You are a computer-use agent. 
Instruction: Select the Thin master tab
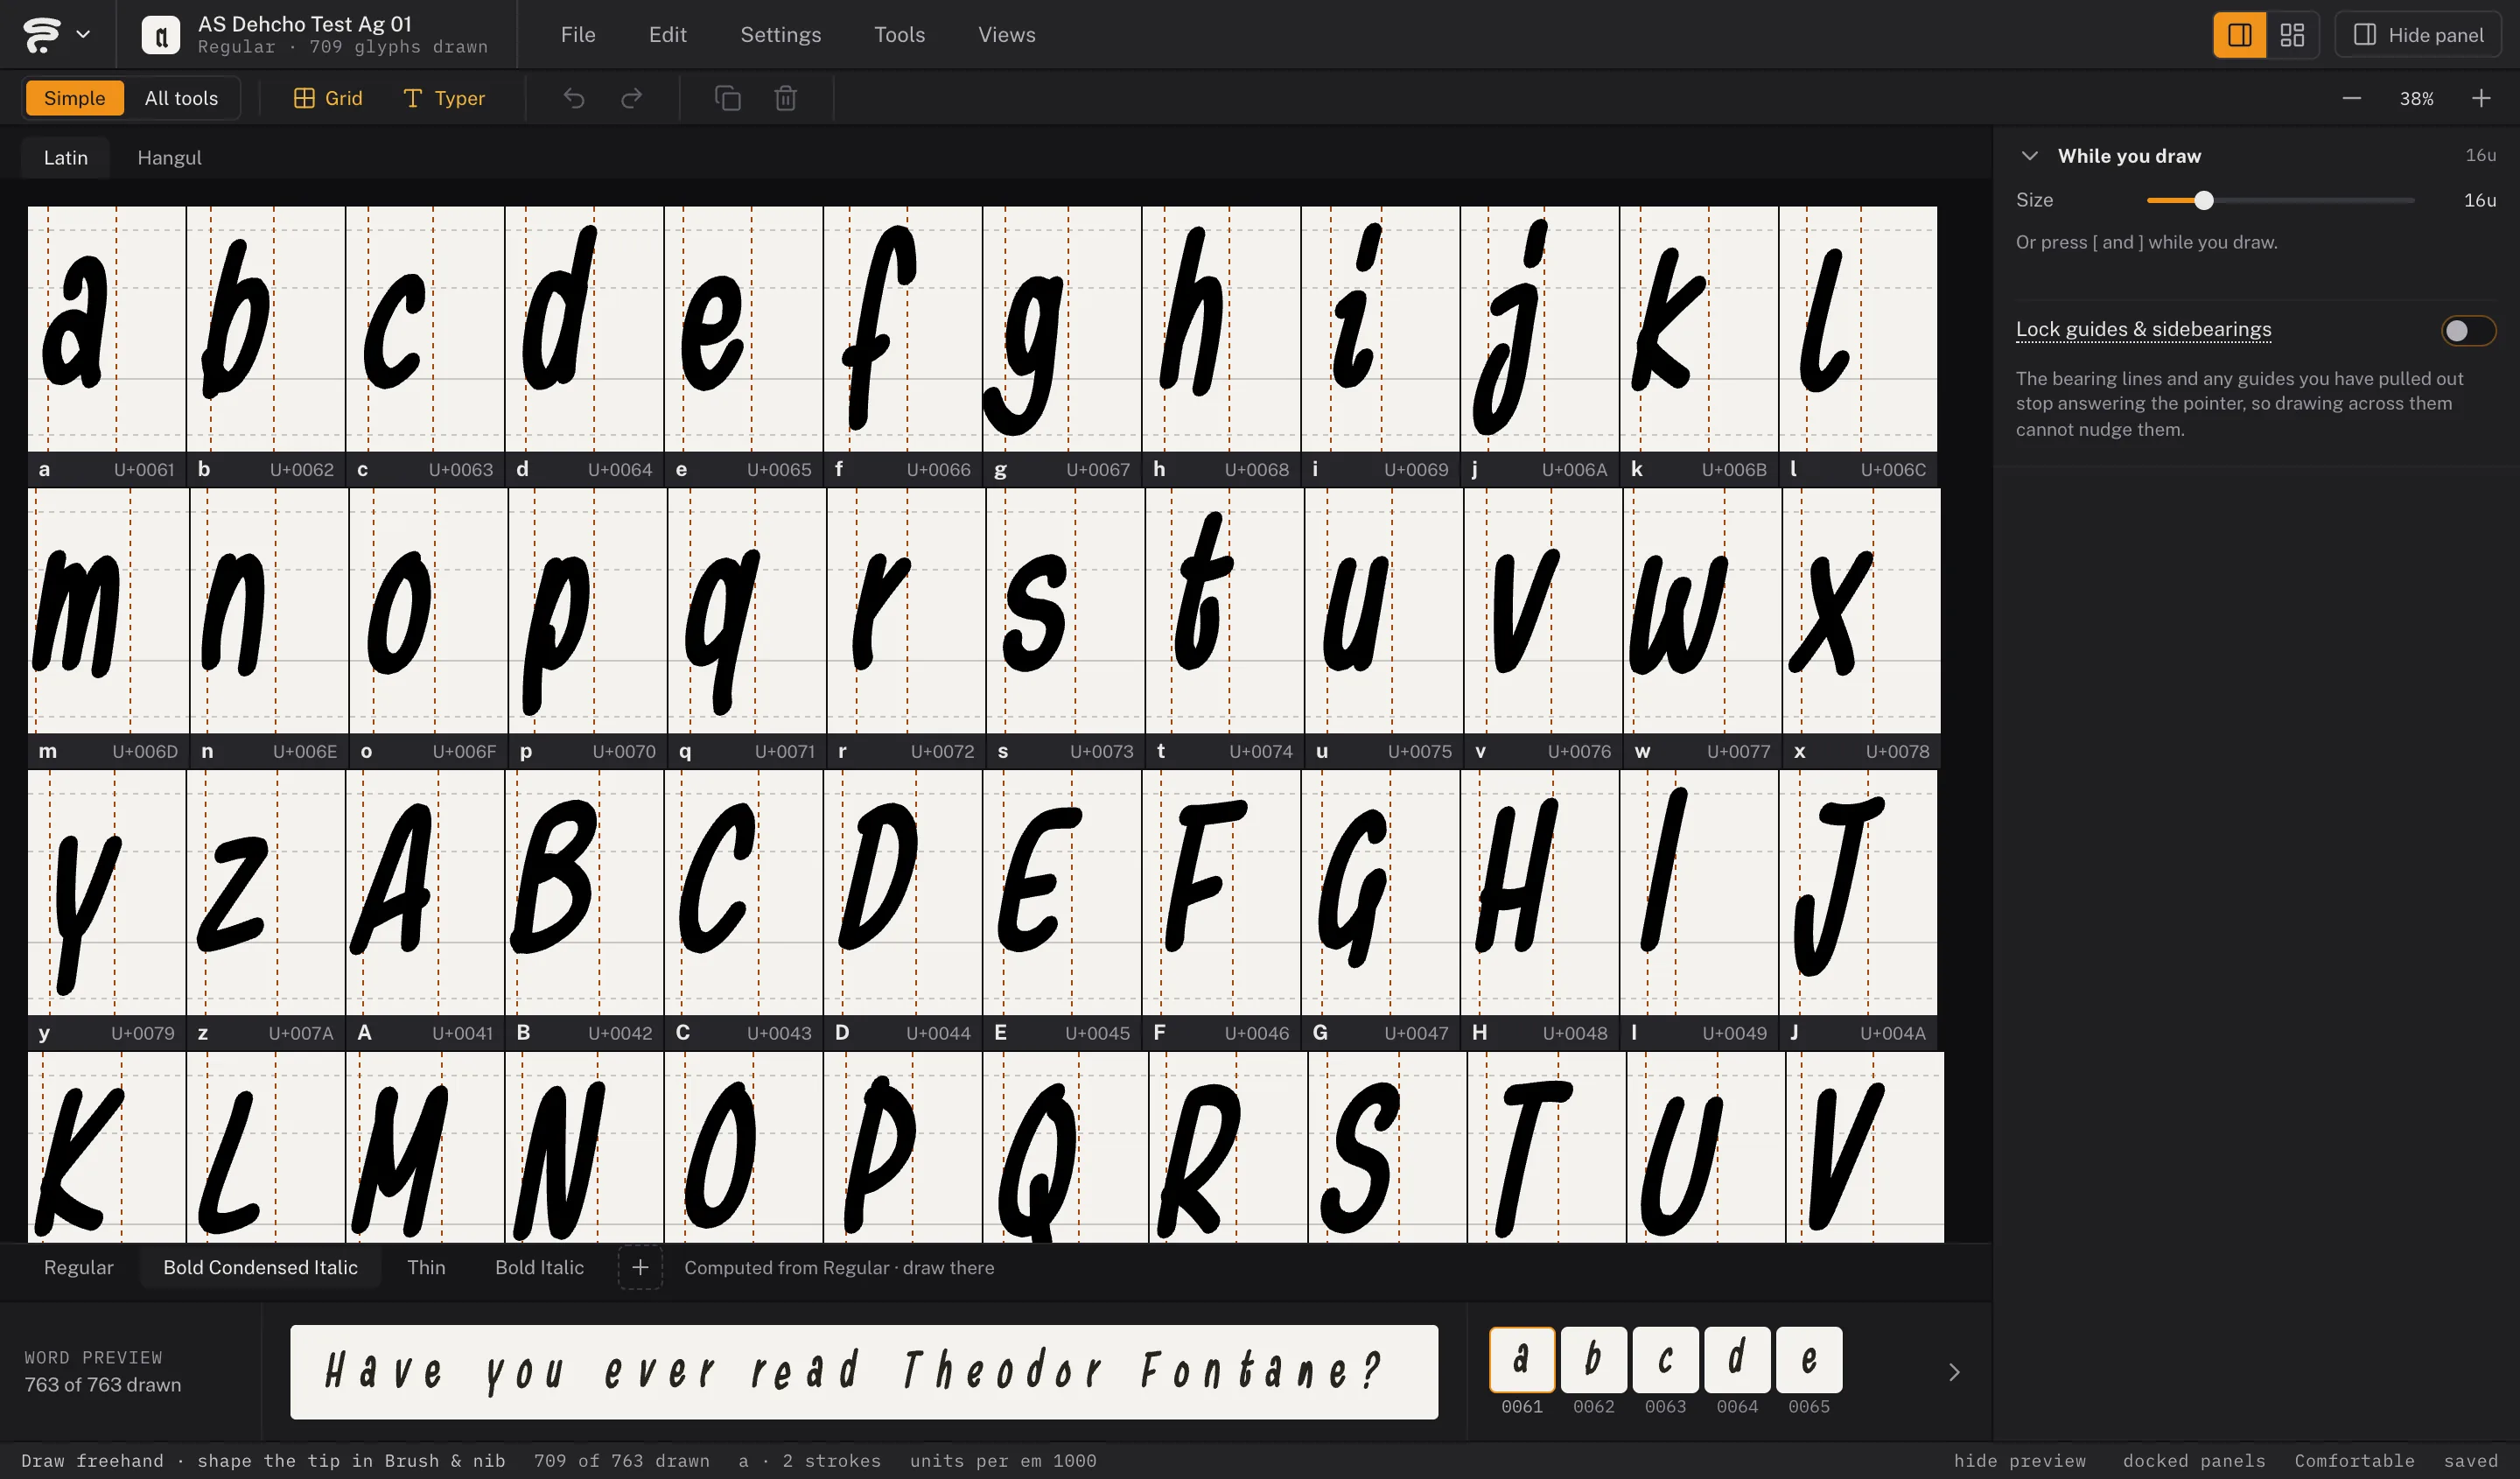[426, 1267]
